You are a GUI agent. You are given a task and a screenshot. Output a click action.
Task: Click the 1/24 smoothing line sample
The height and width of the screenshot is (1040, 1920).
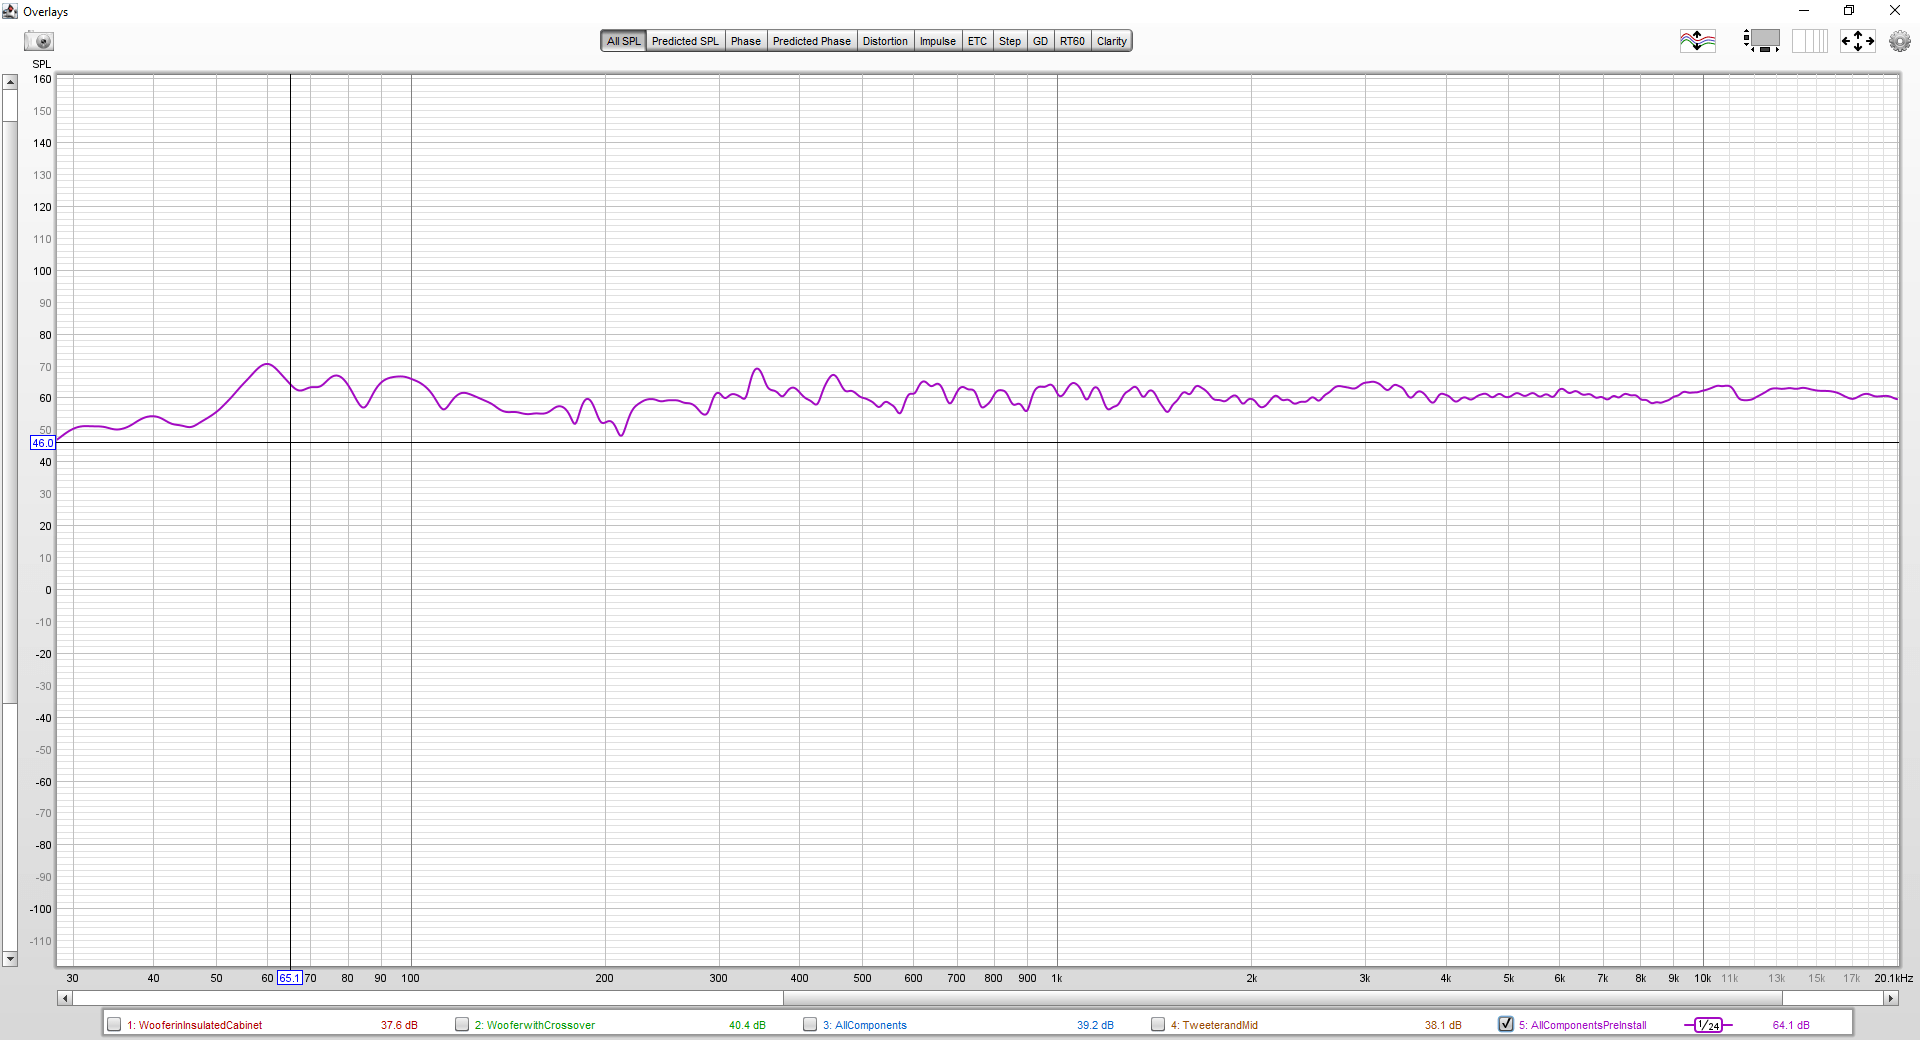tap(1708, 1025)
